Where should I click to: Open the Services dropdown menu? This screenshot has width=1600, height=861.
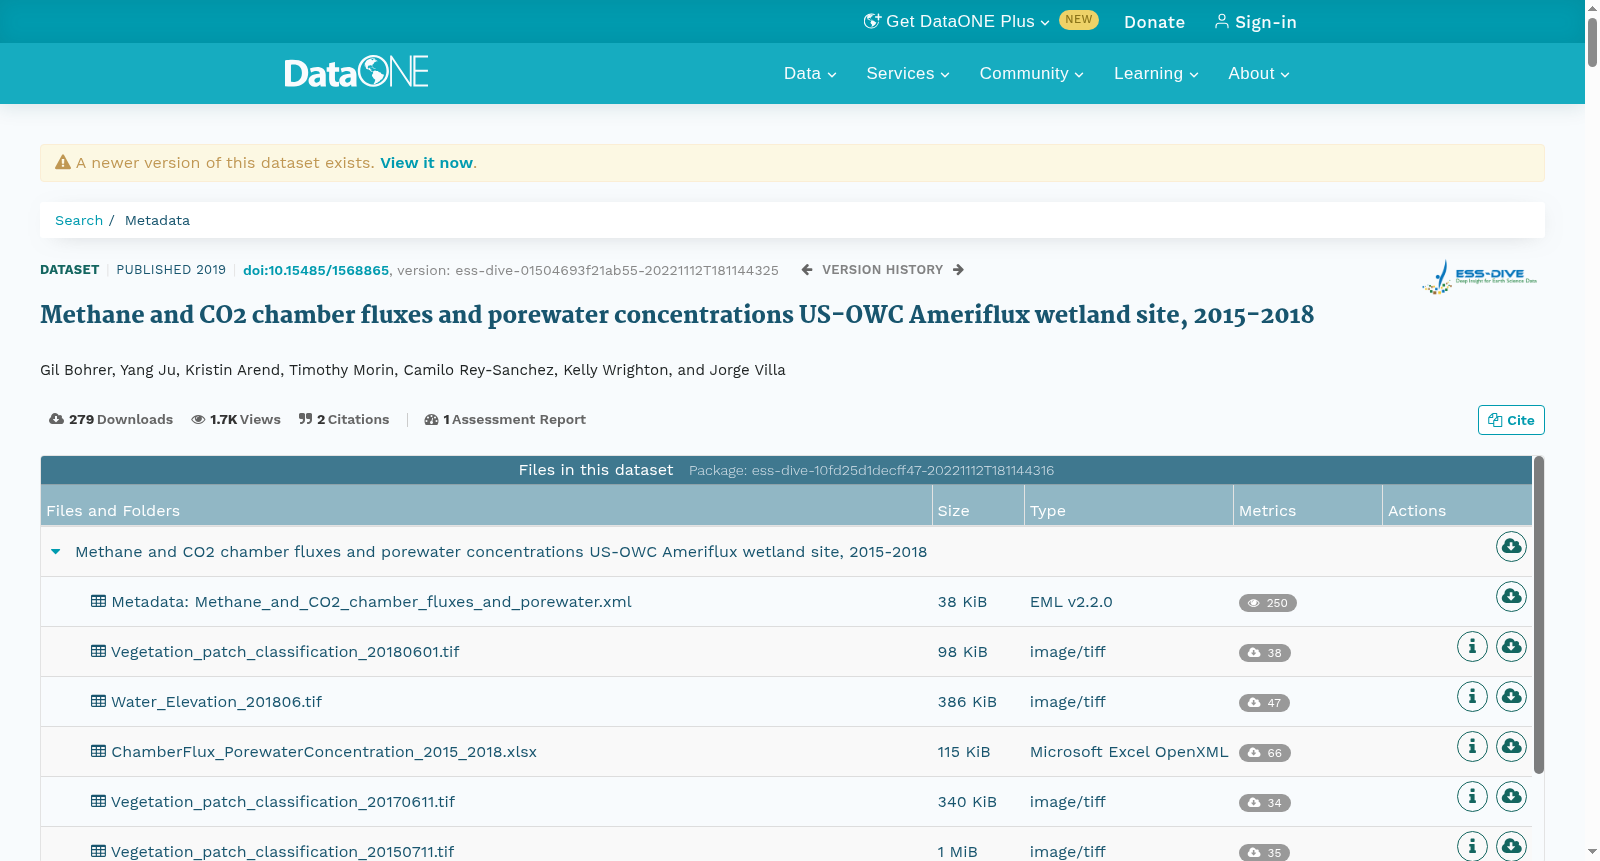(908, 74)
